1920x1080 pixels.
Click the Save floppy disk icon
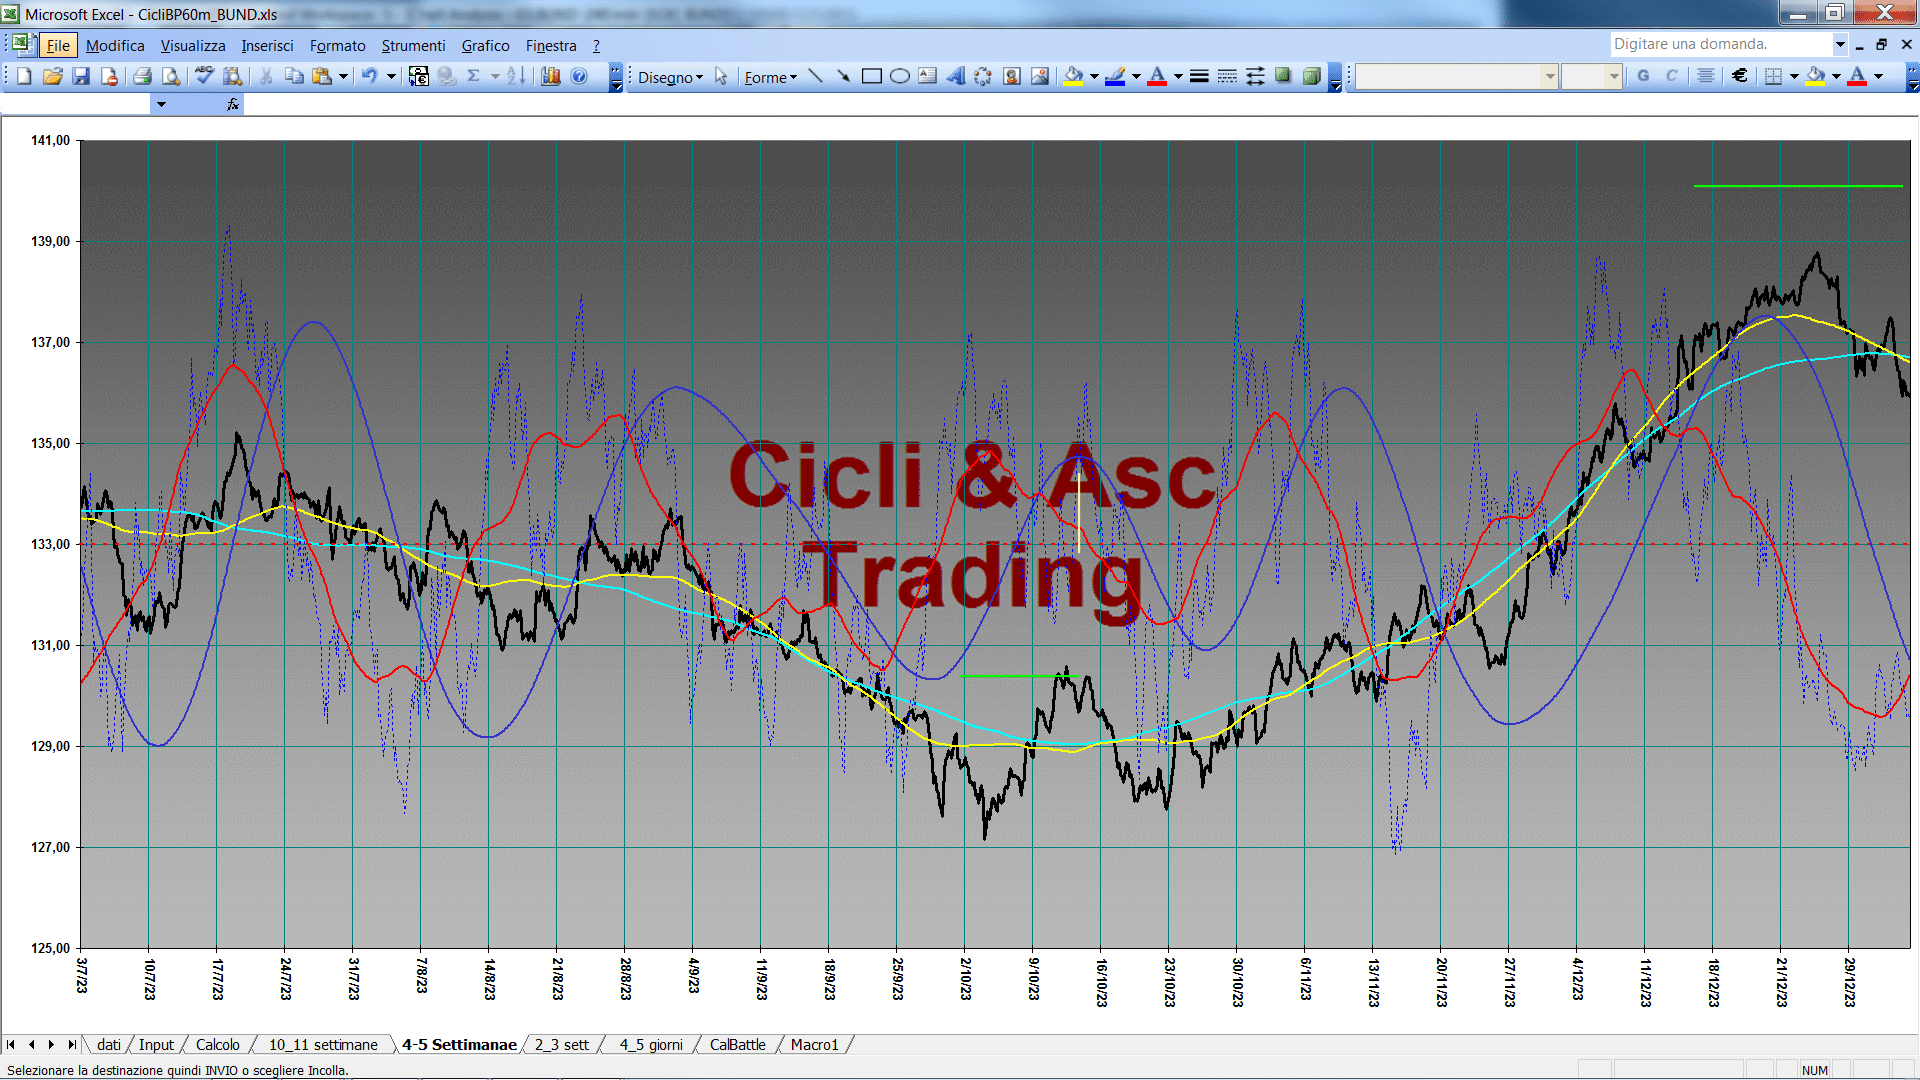click(x=81, y=76)
